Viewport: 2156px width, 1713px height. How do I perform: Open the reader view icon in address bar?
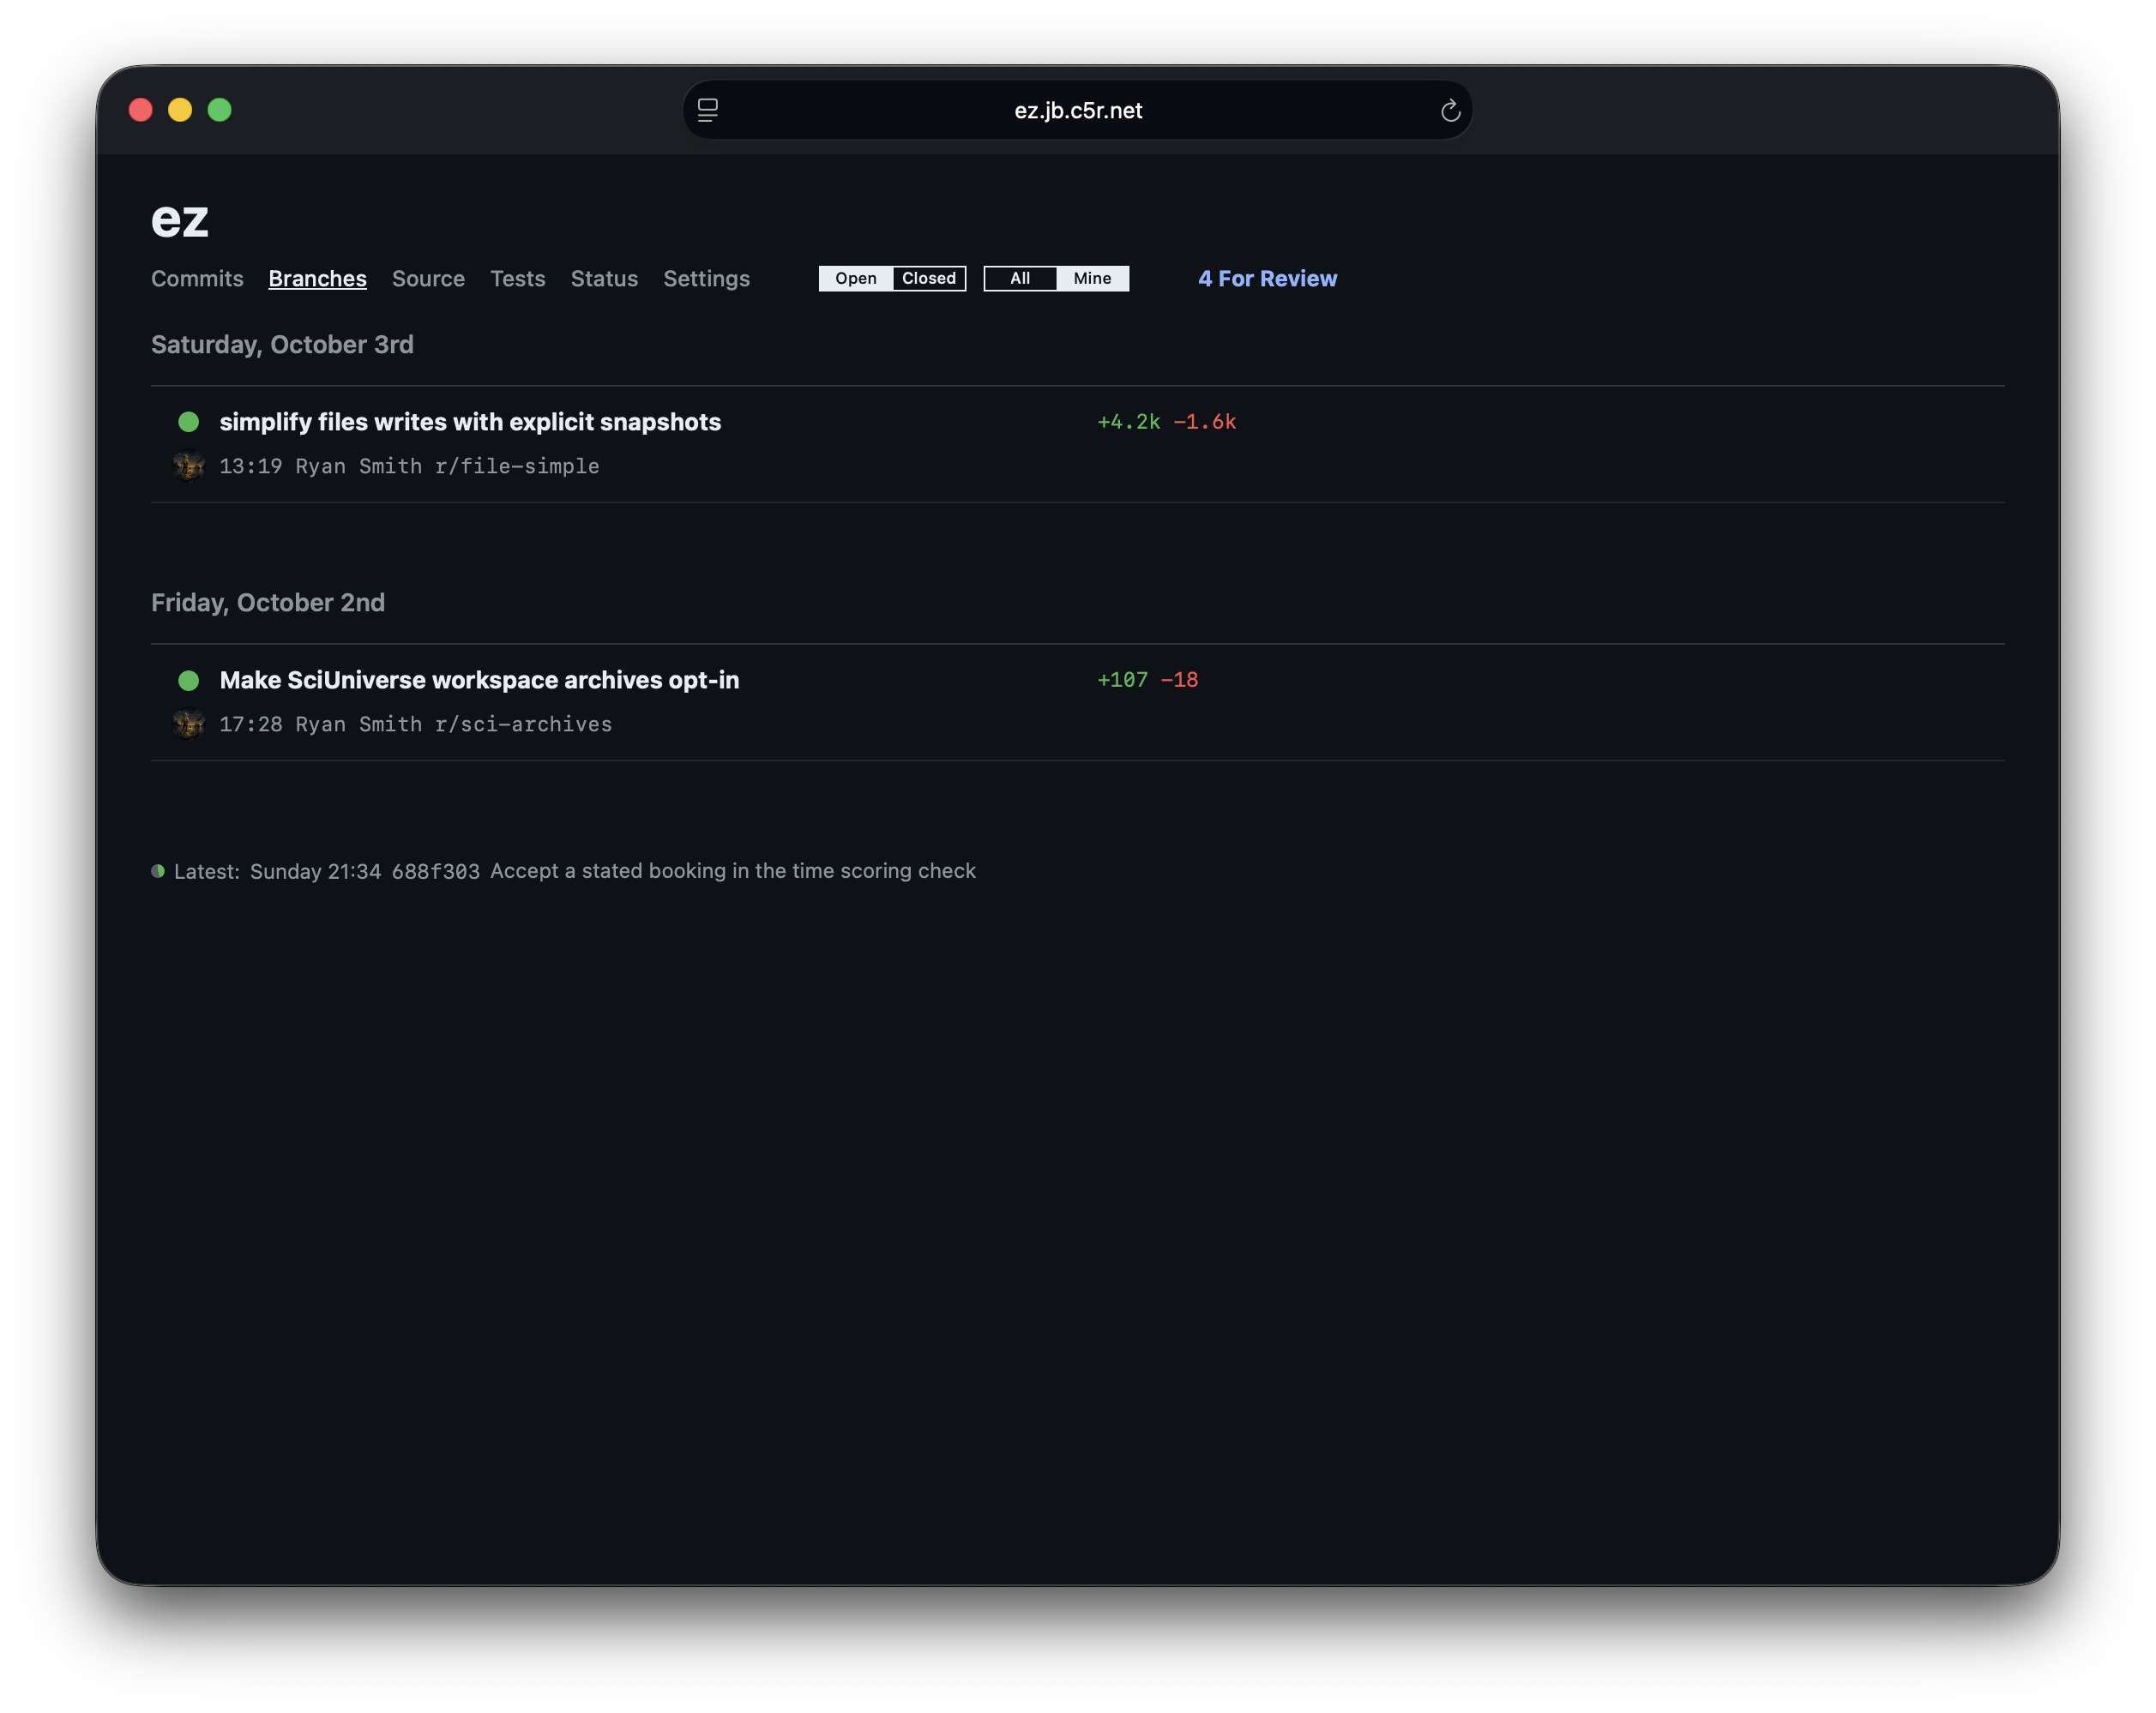(x=707, y=110)
